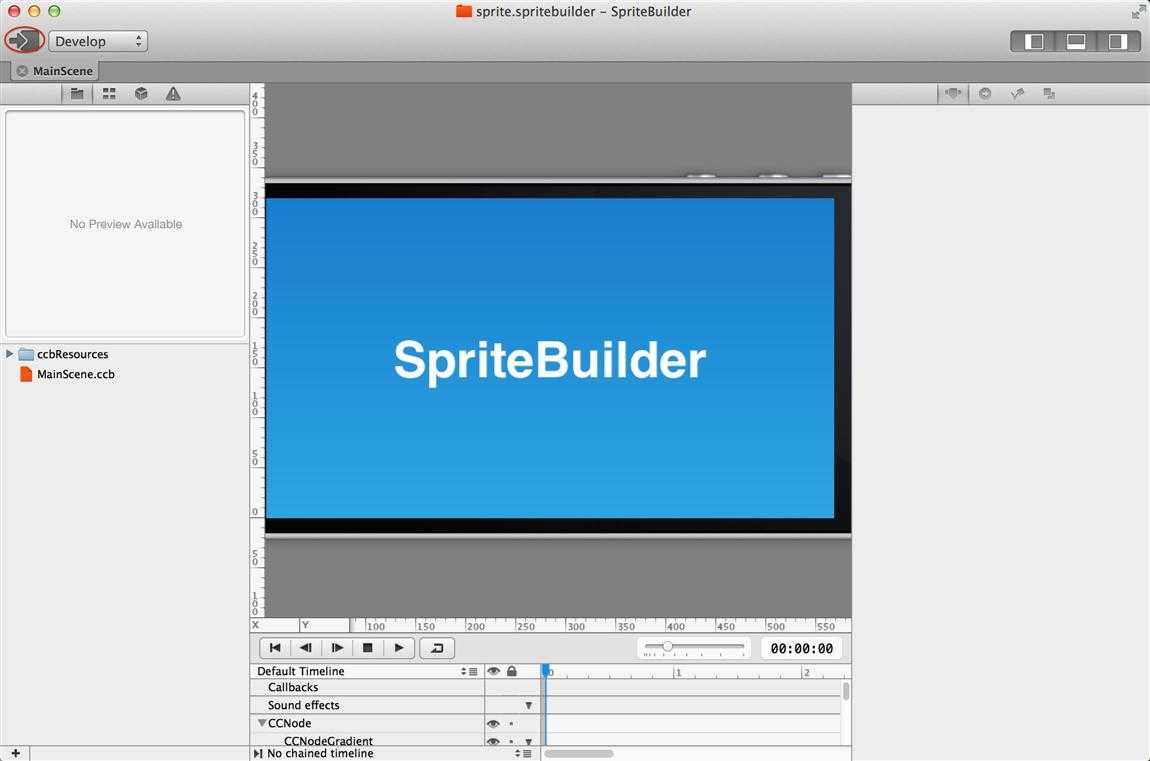Select the CCNode row label
This screenshot has width=1150, height=761.
click(290, 723)
